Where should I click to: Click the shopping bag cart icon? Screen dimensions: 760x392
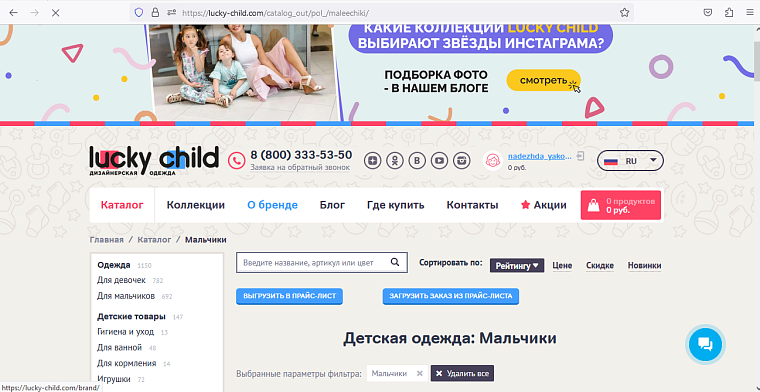(593, 205)
